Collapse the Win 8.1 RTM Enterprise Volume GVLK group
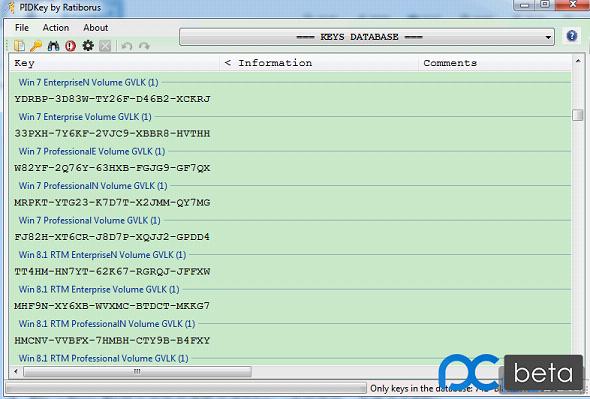The image size is (590, 399). point(99,289)
